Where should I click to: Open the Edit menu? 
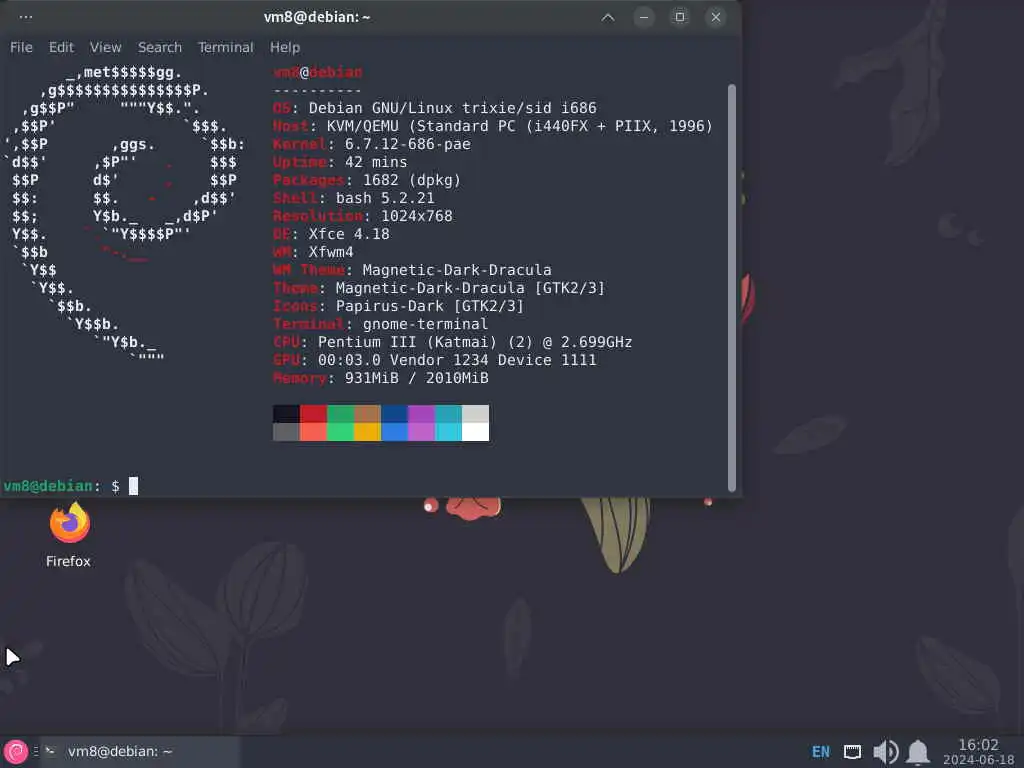click(61, 47)
